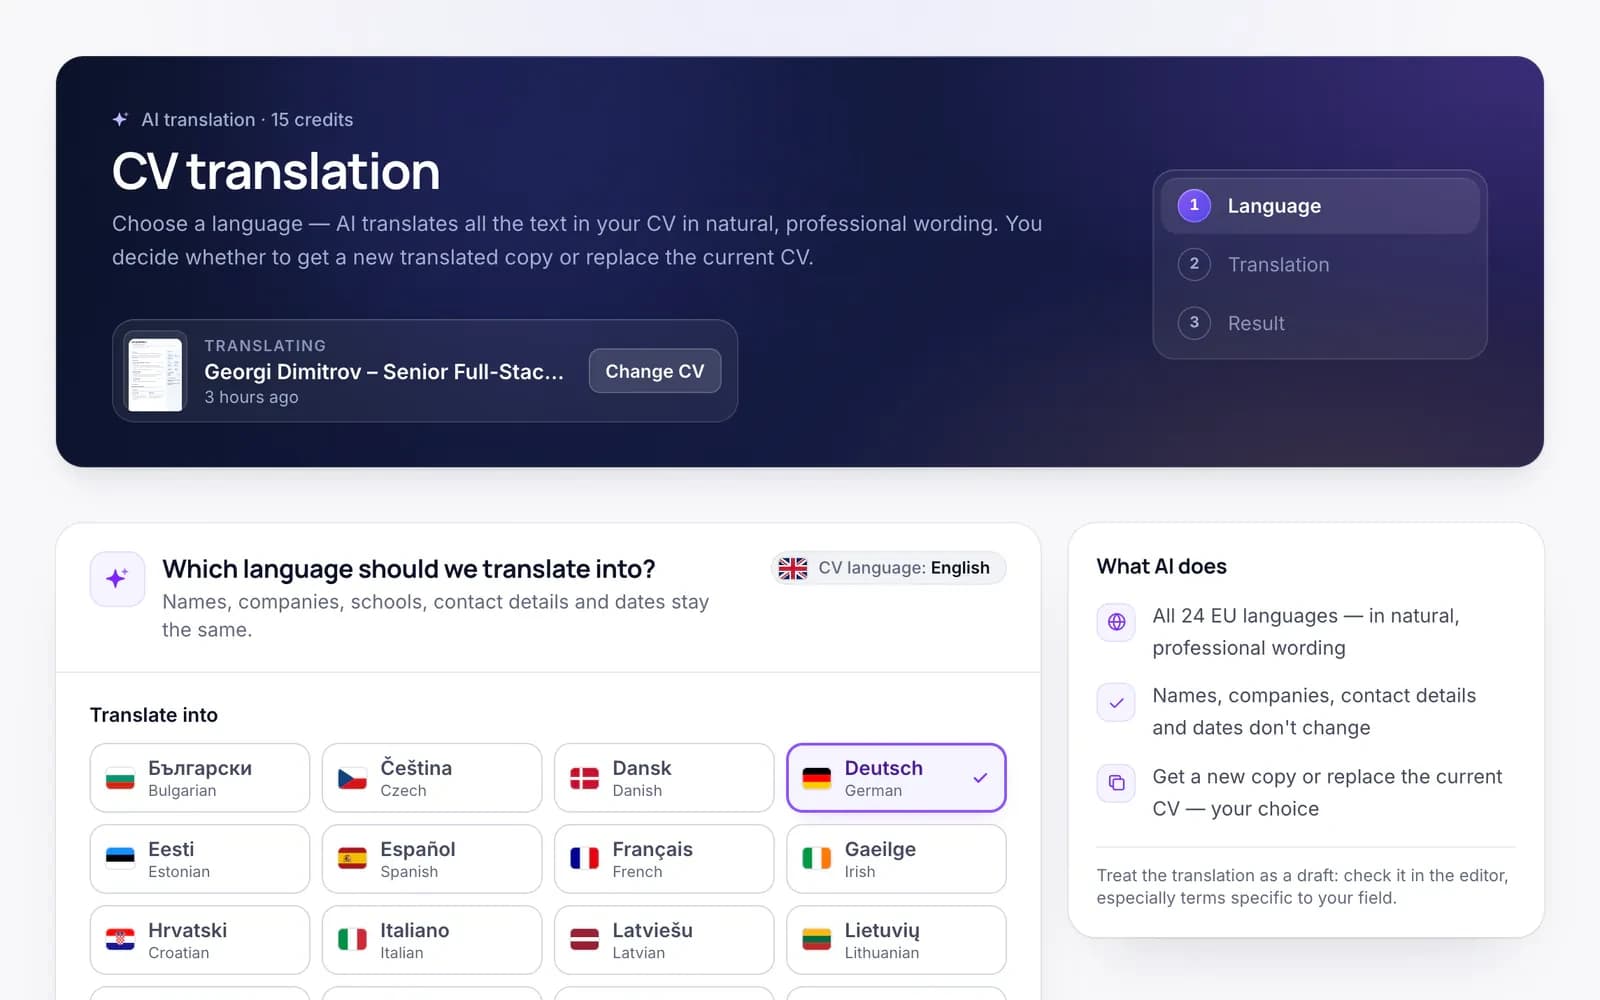
Task: Click the sparkle icon next to AI translation
Action: point(120,119)
